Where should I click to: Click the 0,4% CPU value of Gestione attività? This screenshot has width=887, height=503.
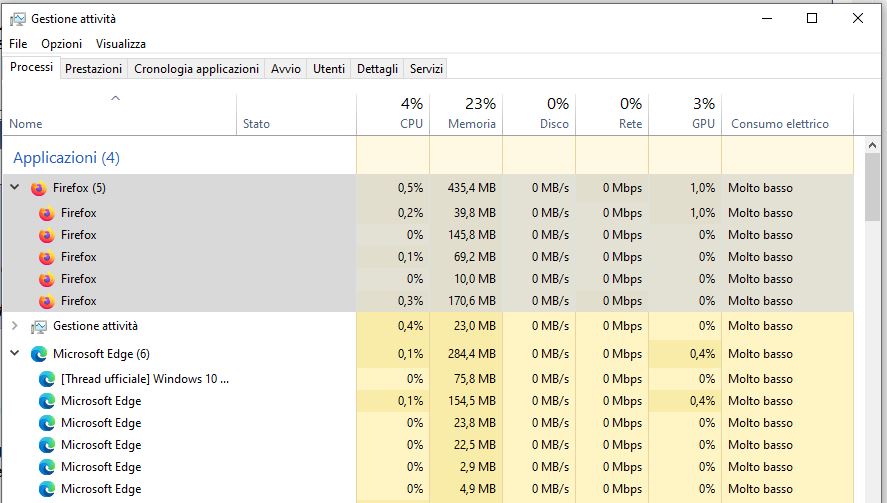click(410, 326)
